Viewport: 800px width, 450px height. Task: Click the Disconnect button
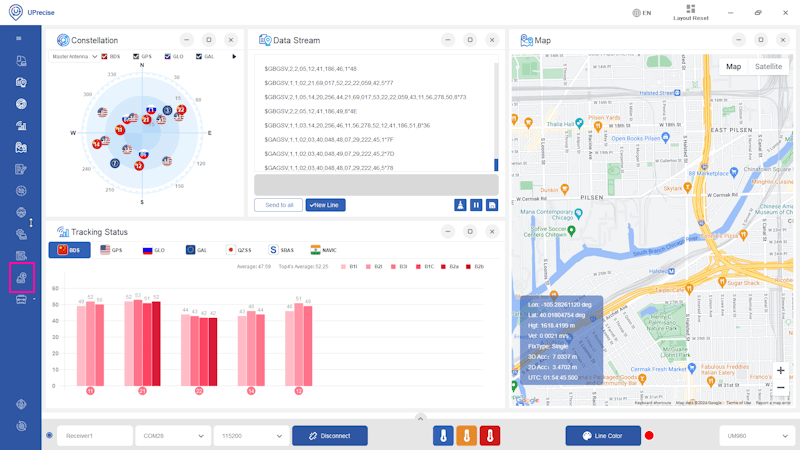tap(330, 436)
